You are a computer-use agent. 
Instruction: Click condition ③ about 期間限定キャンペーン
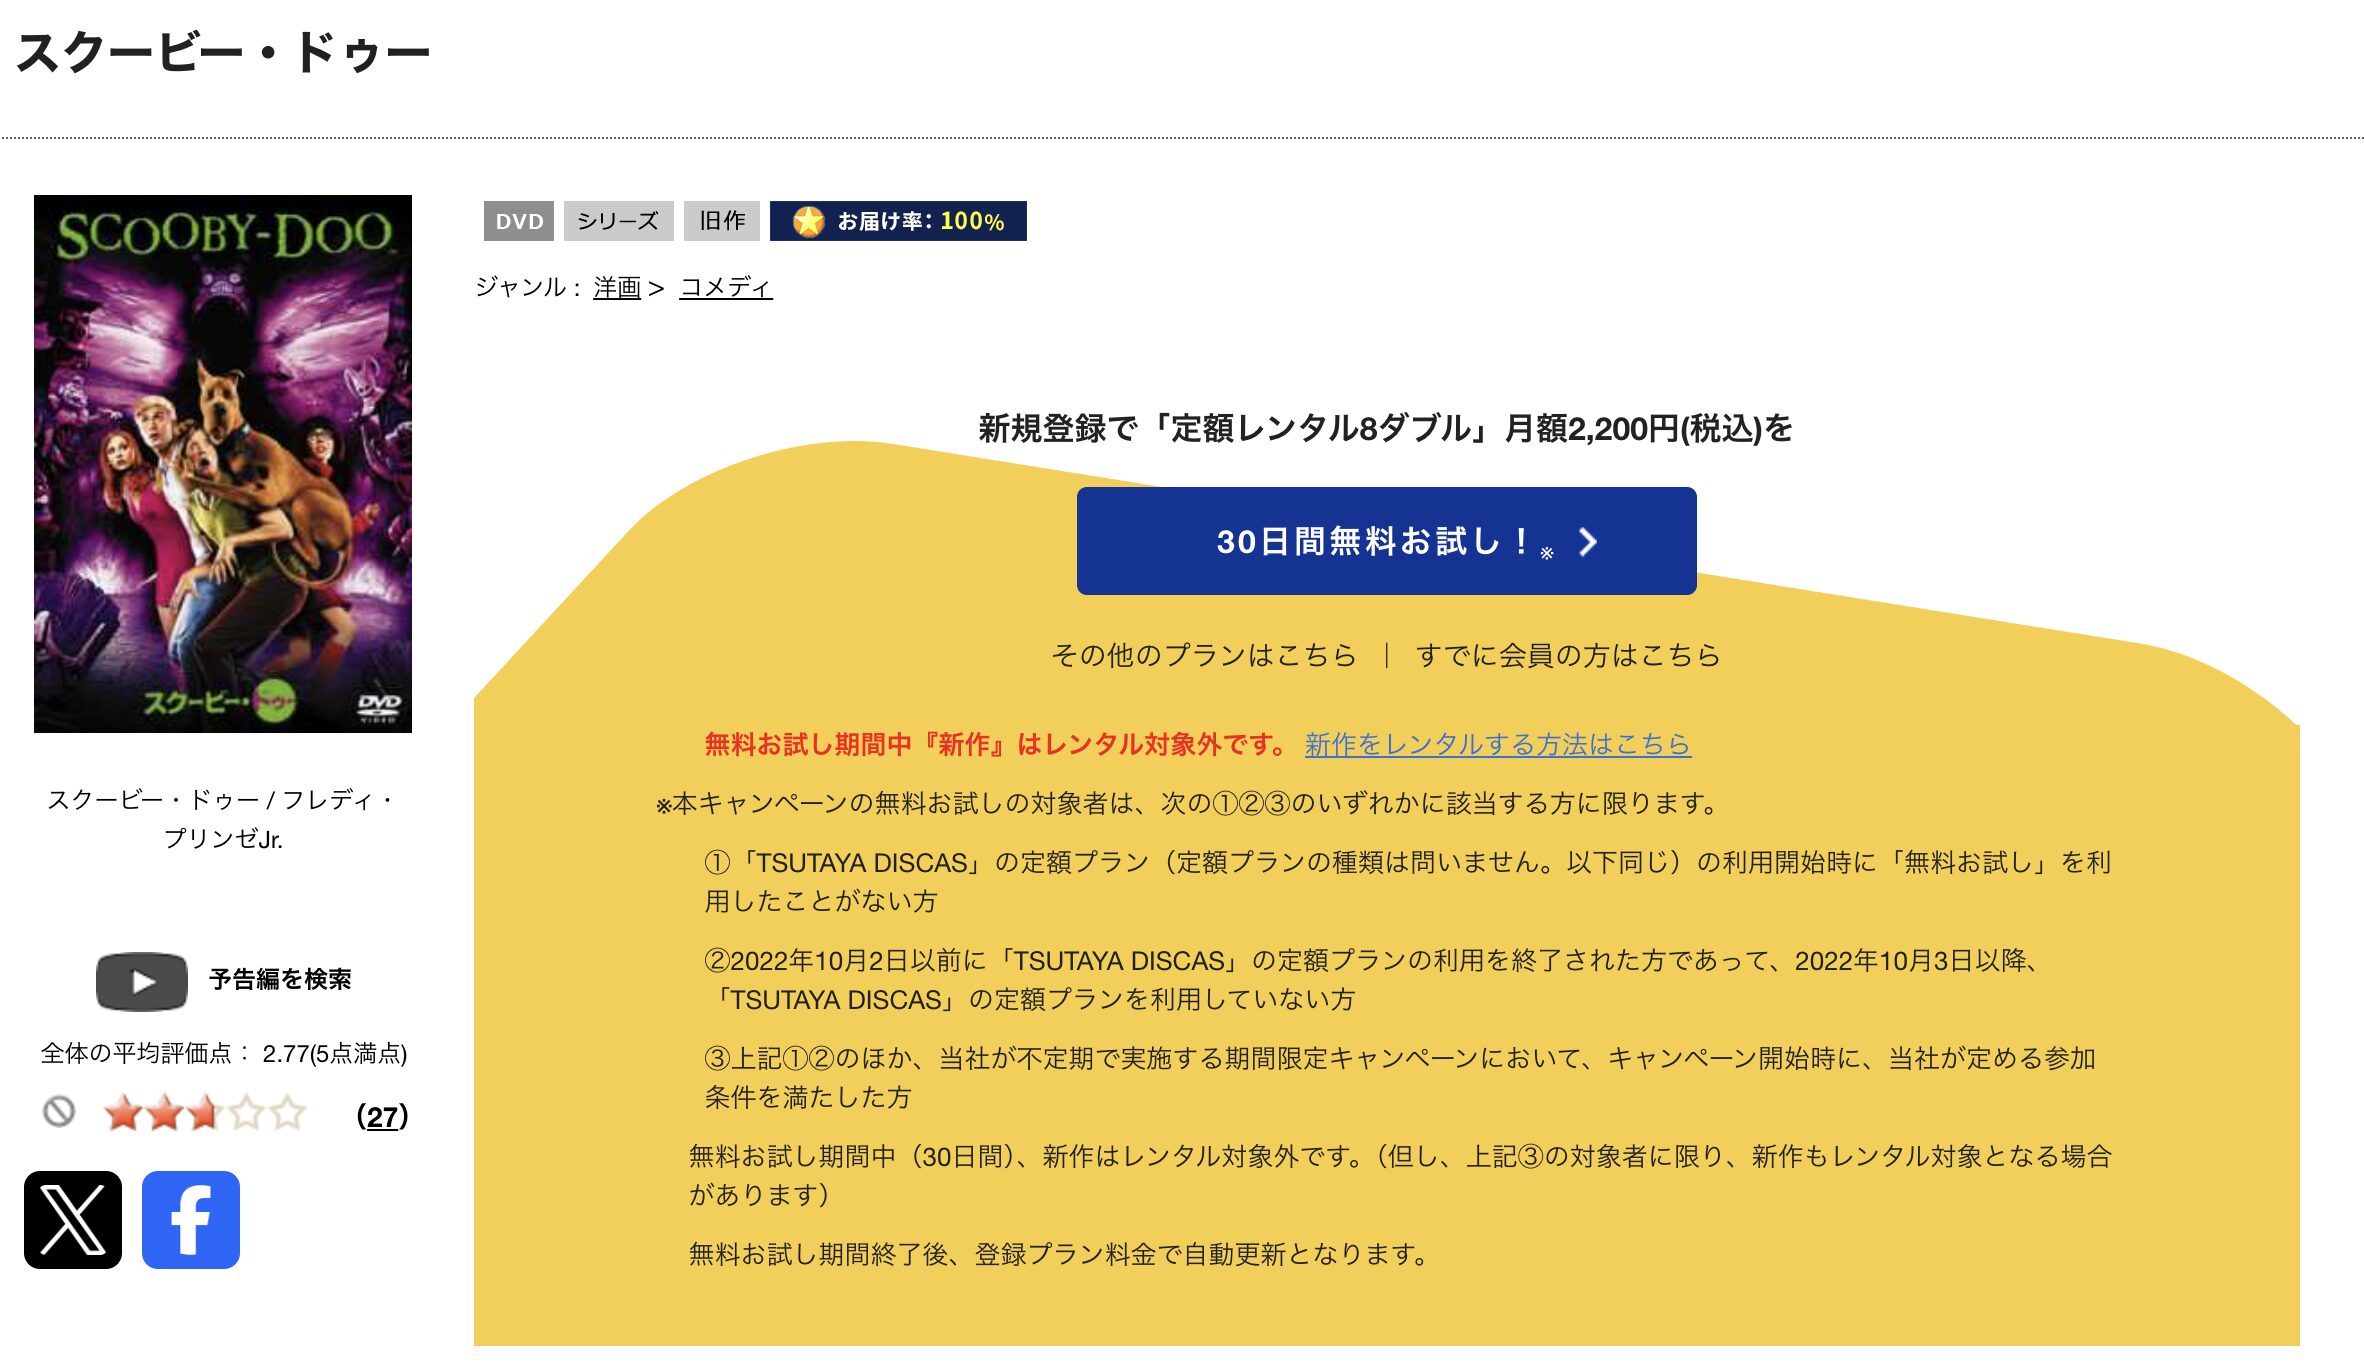point(1400,1078)
